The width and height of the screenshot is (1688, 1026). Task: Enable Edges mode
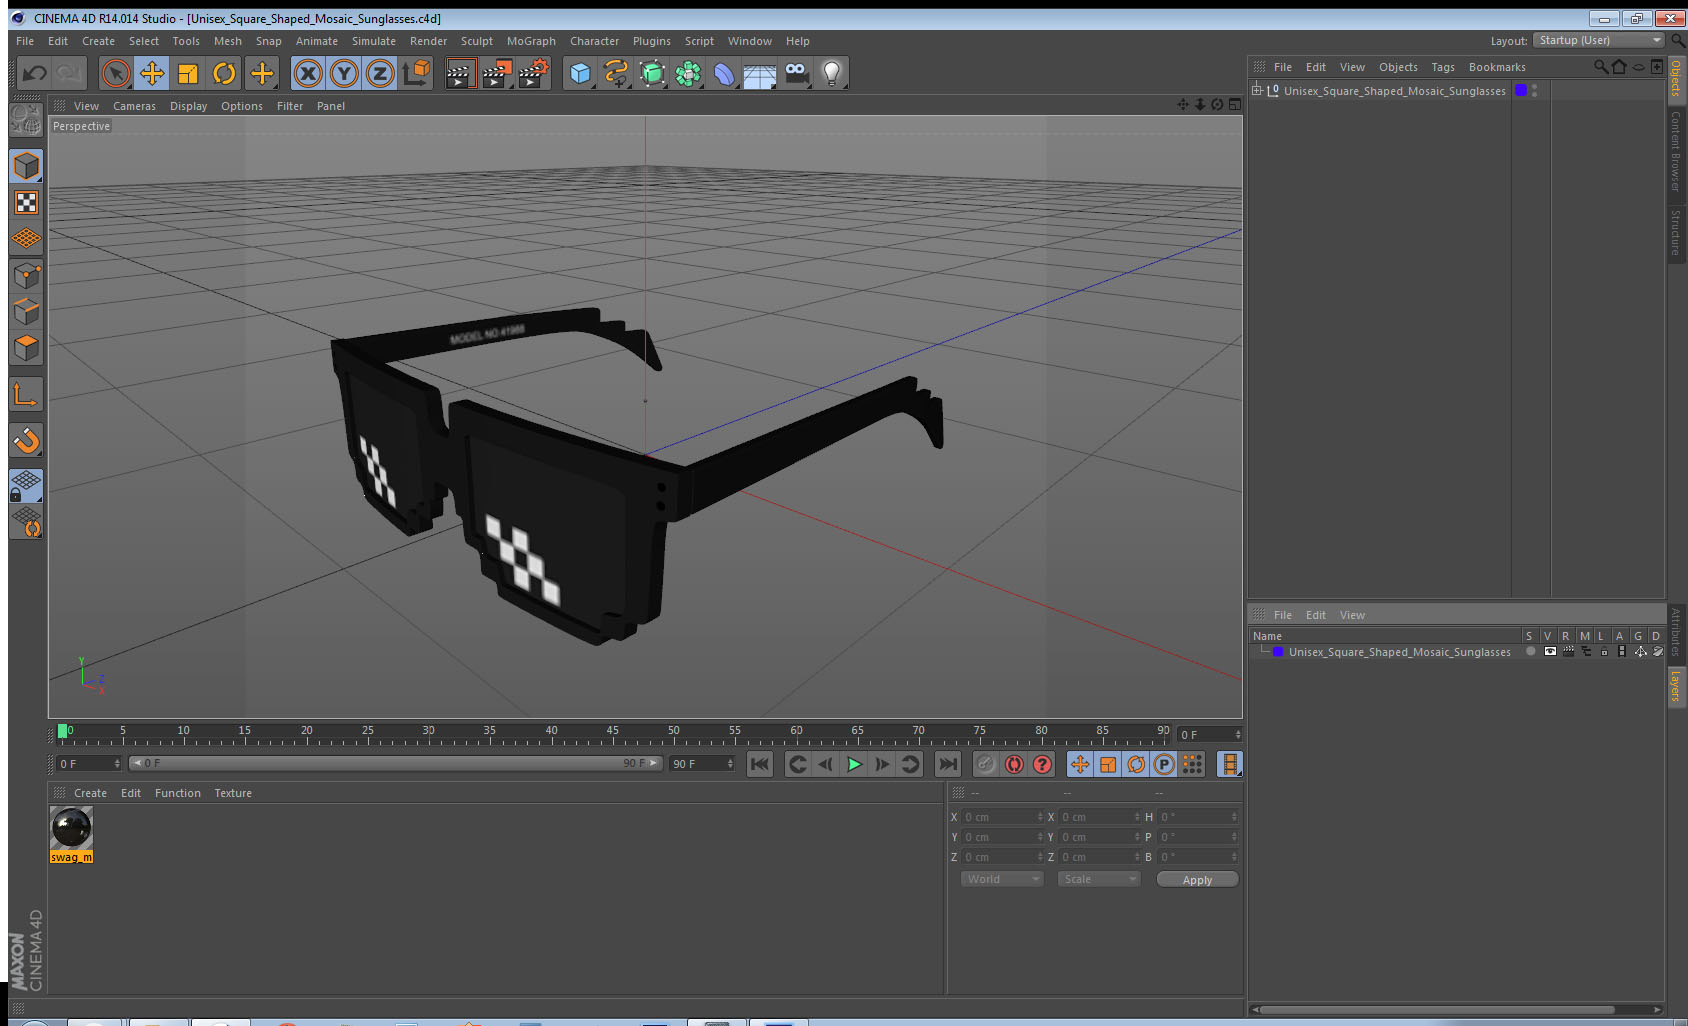pyautogui.click(x=26, y=311)
